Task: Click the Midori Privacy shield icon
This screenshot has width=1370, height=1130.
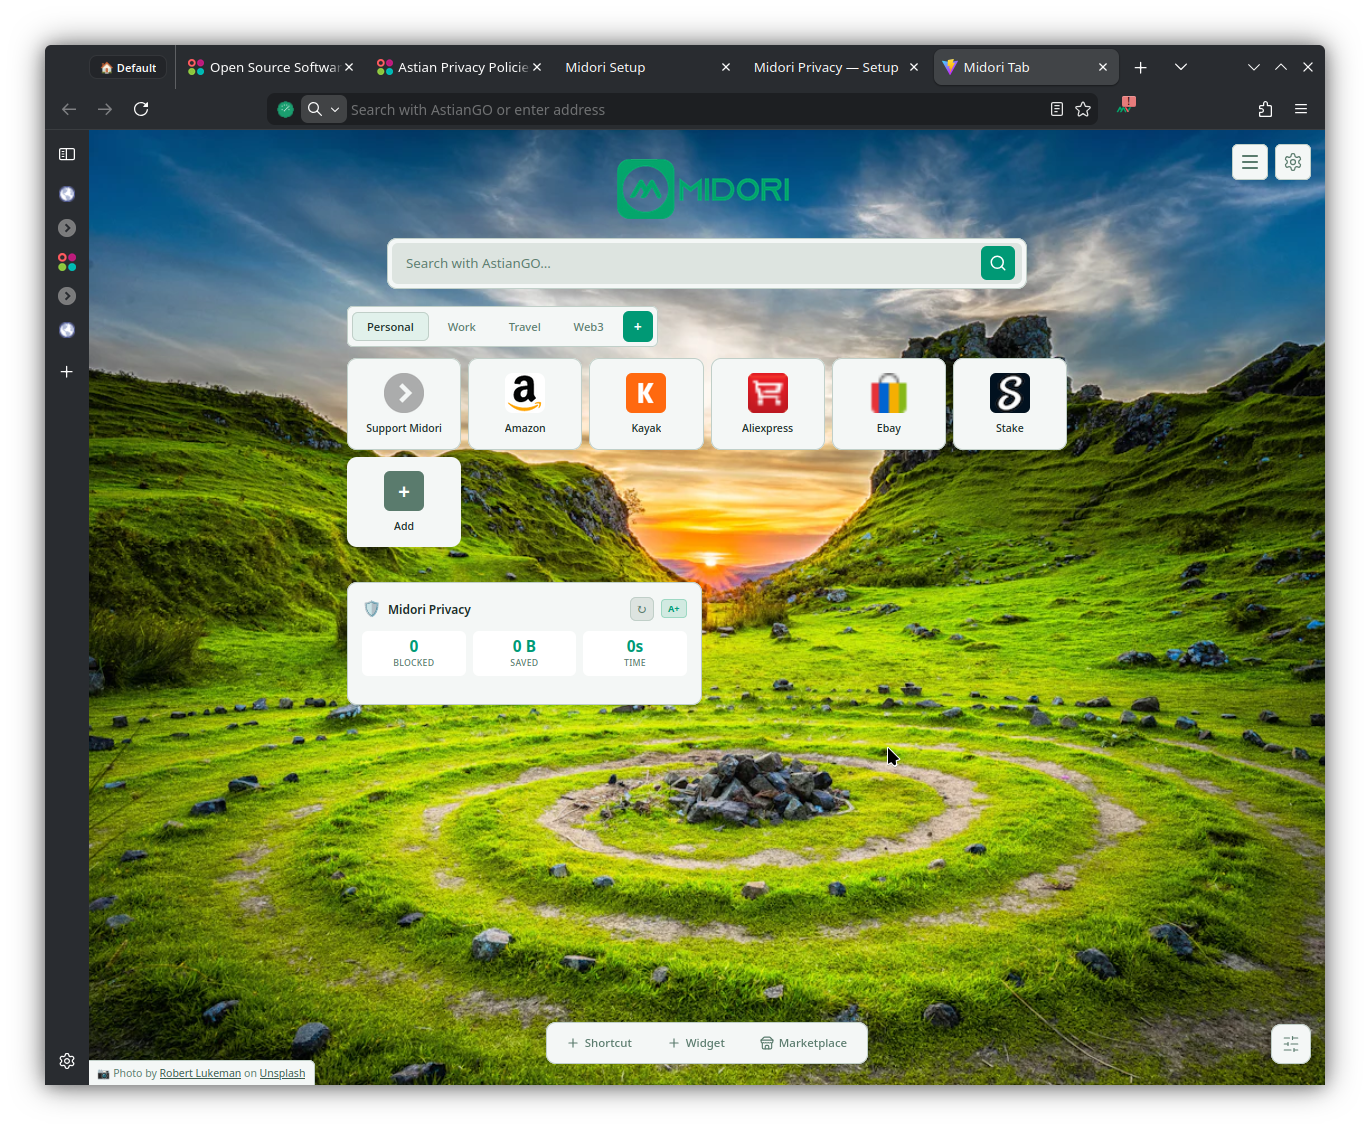Action: point(372,609)
